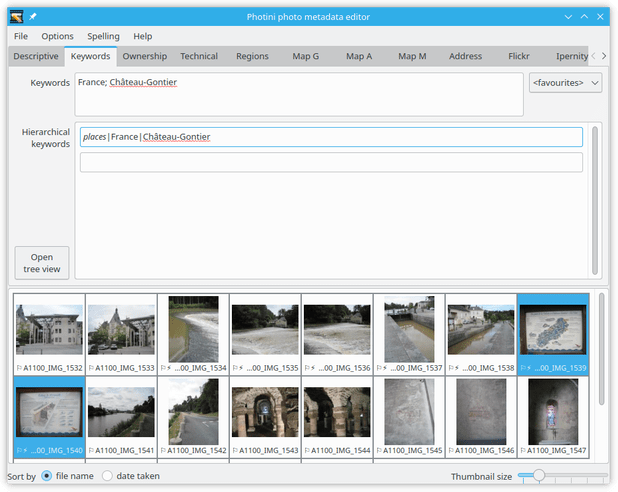The image size is (618, 492).
Task: Click the places|France|Château-Gontier hierarchical keyword field
Action: click(x=331, y=137)
